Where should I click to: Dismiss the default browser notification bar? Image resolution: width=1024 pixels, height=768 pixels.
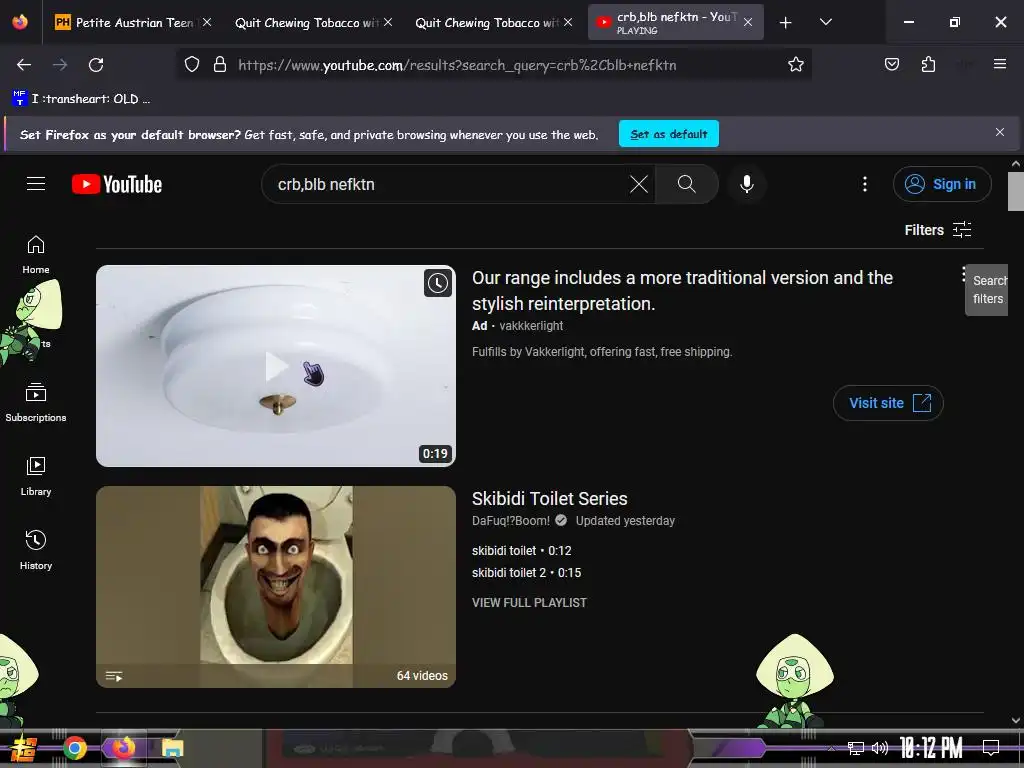(999, 133)
